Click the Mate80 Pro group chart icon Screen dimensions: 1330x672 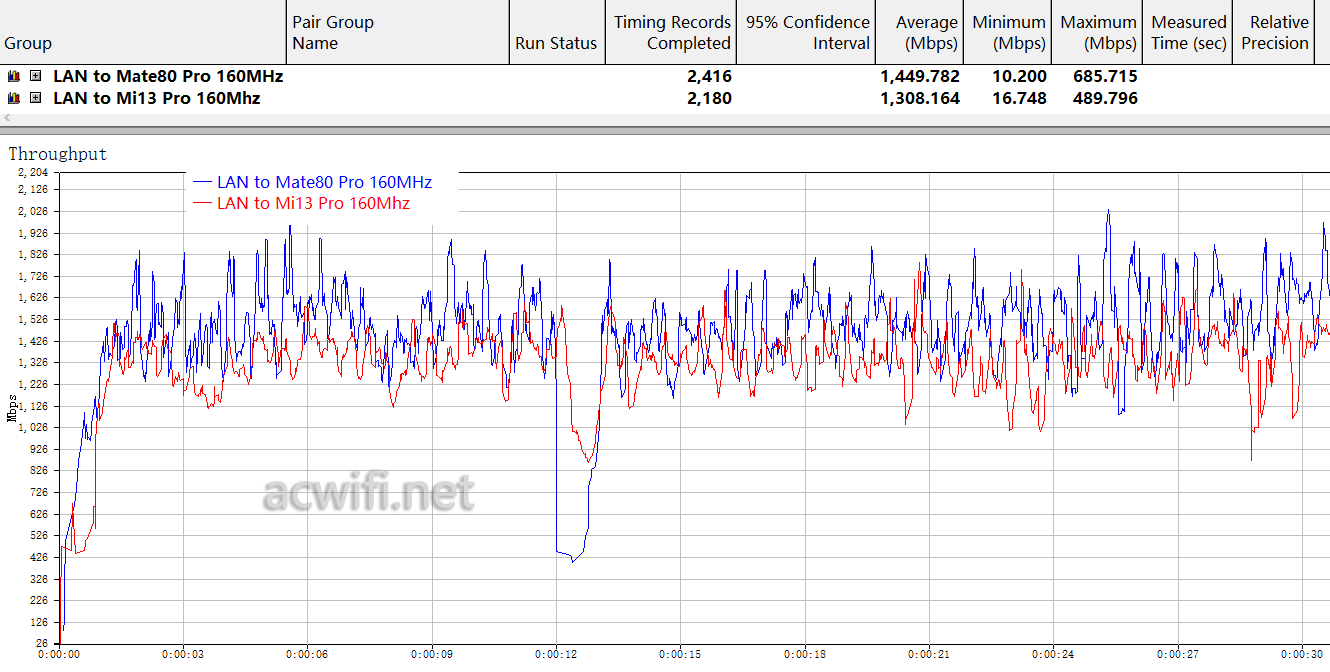(x=14, y=76)
